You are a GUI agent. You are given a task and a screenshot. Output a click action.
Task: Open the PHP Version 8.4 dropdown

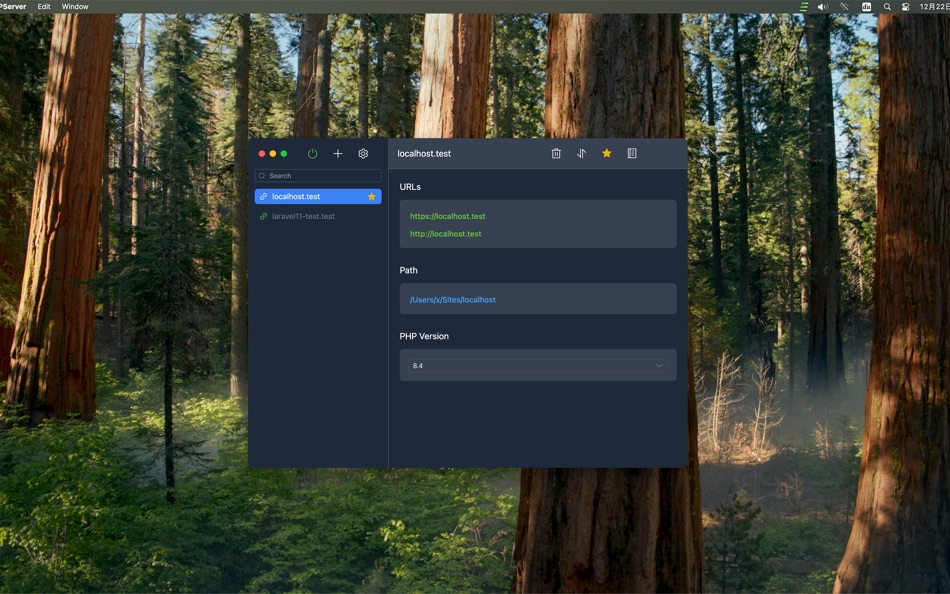[x=538, y=365]
